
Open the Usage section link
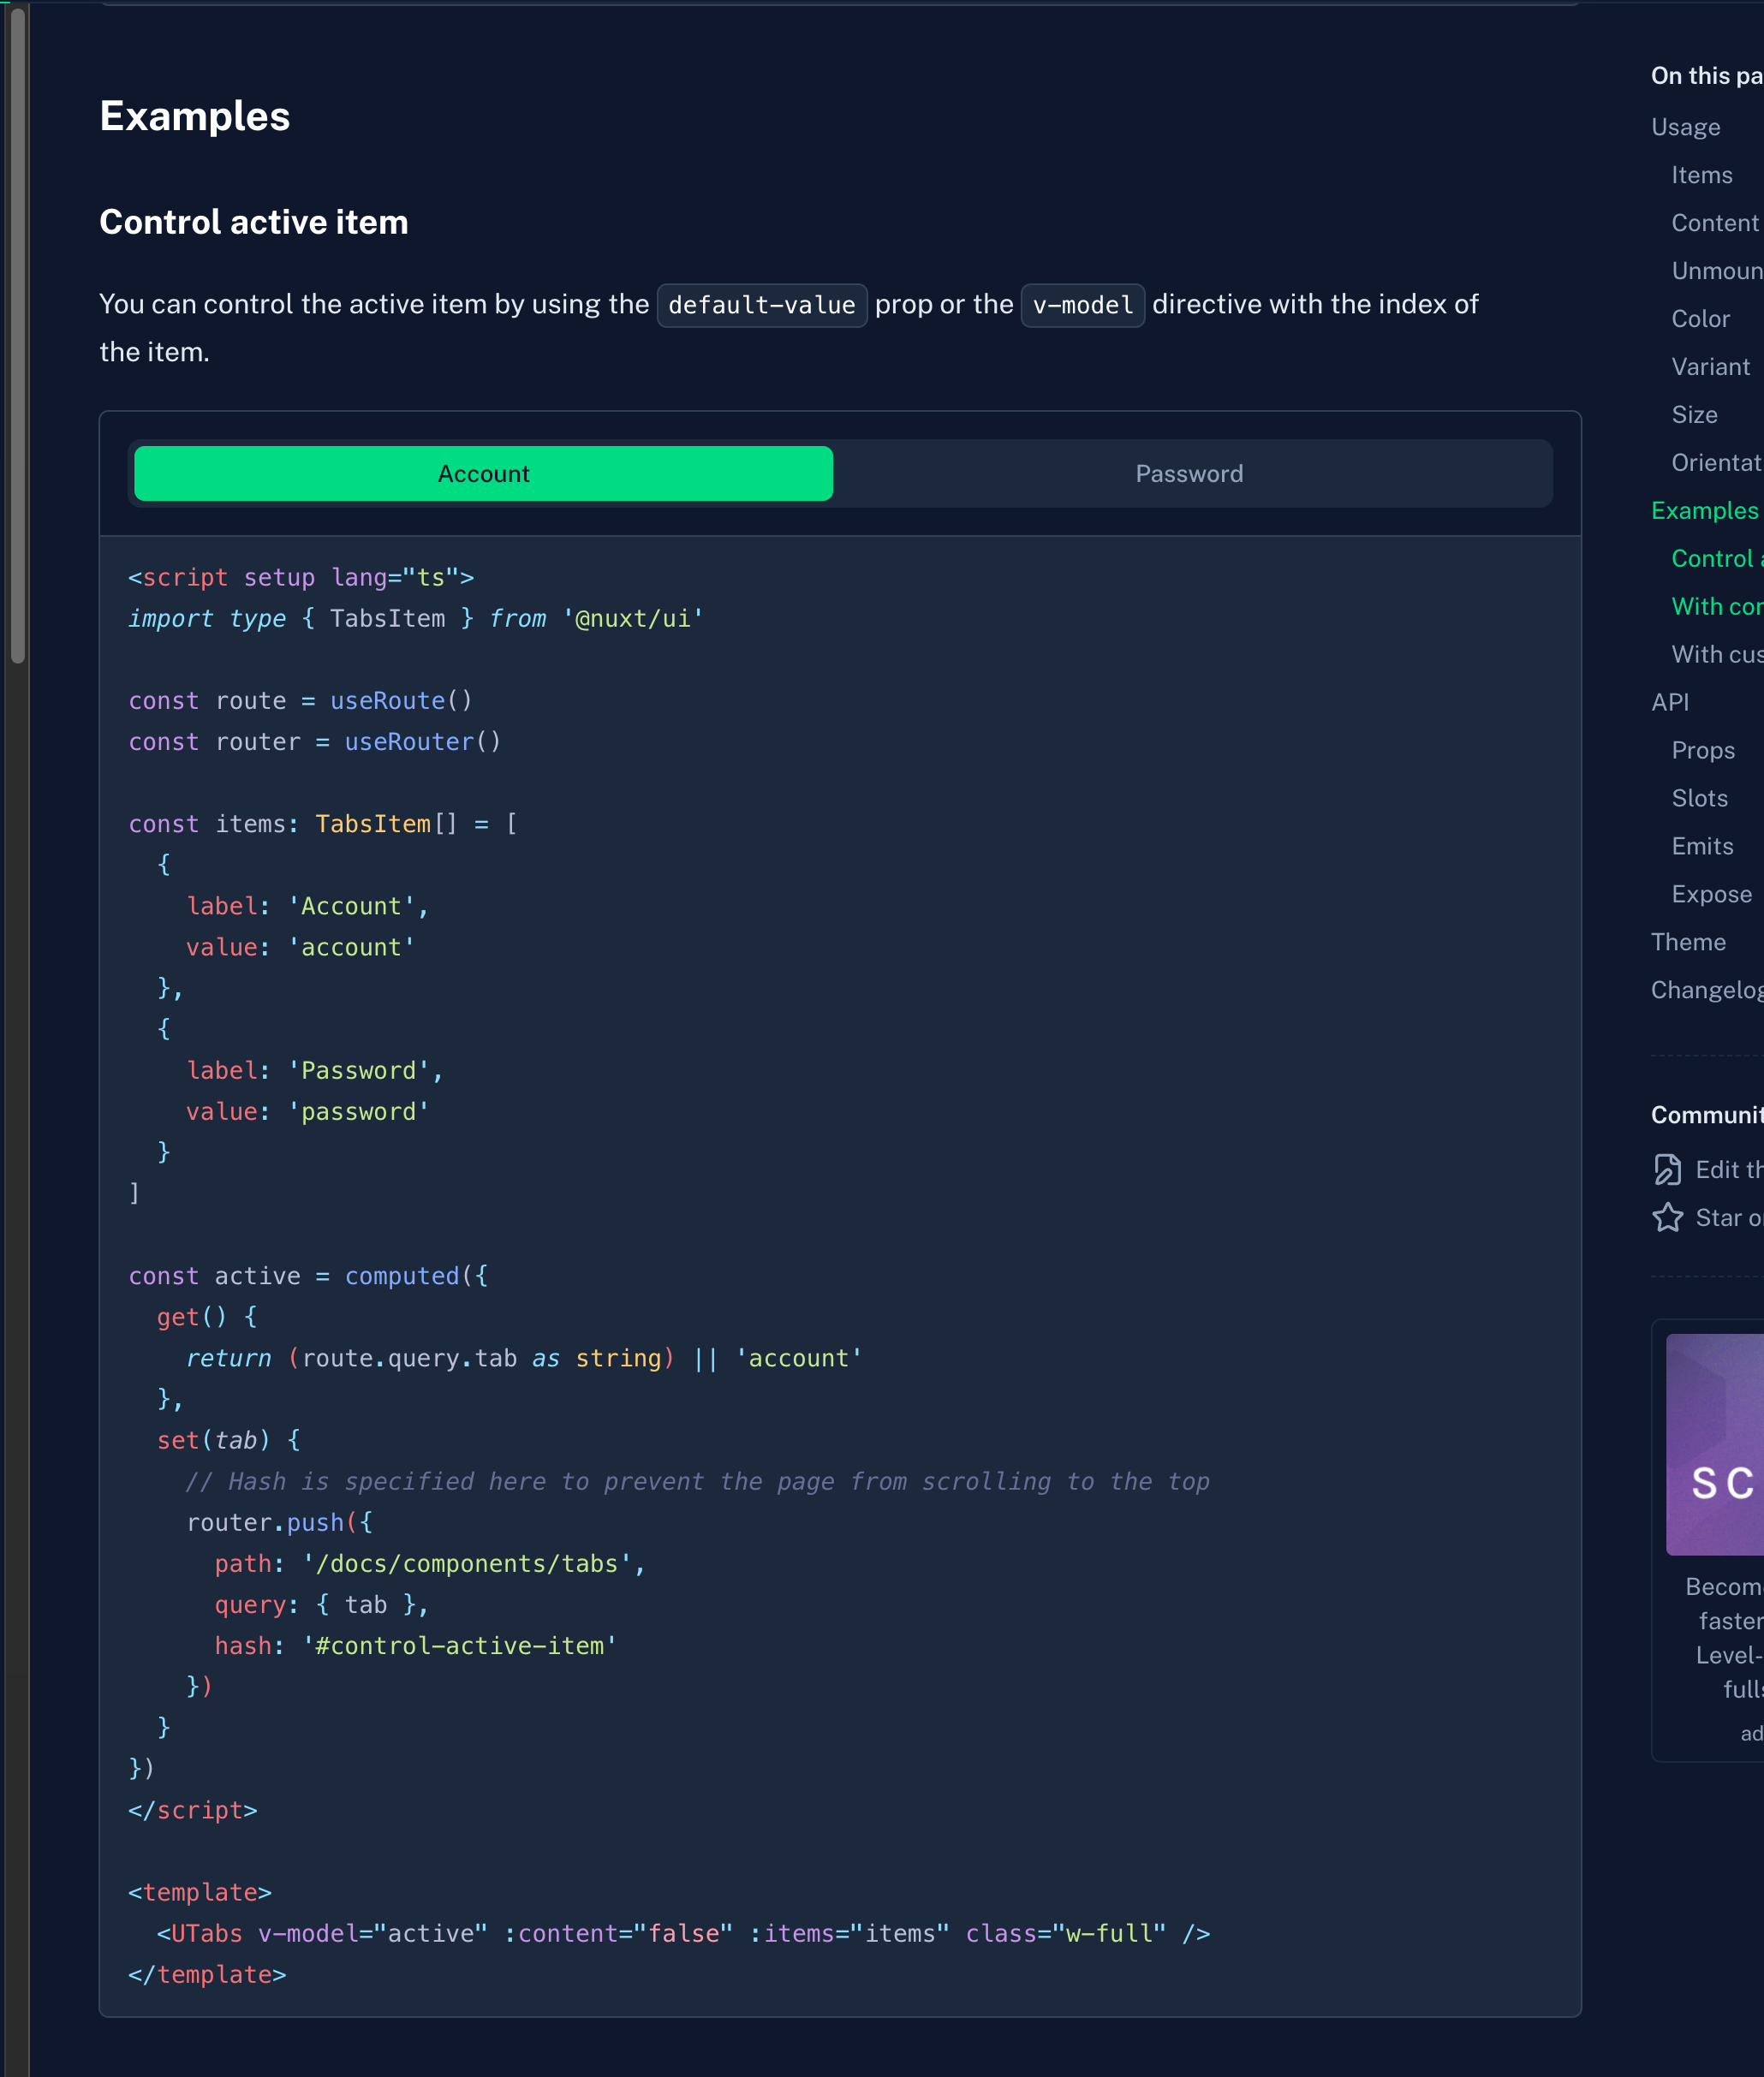point(1685,127)
